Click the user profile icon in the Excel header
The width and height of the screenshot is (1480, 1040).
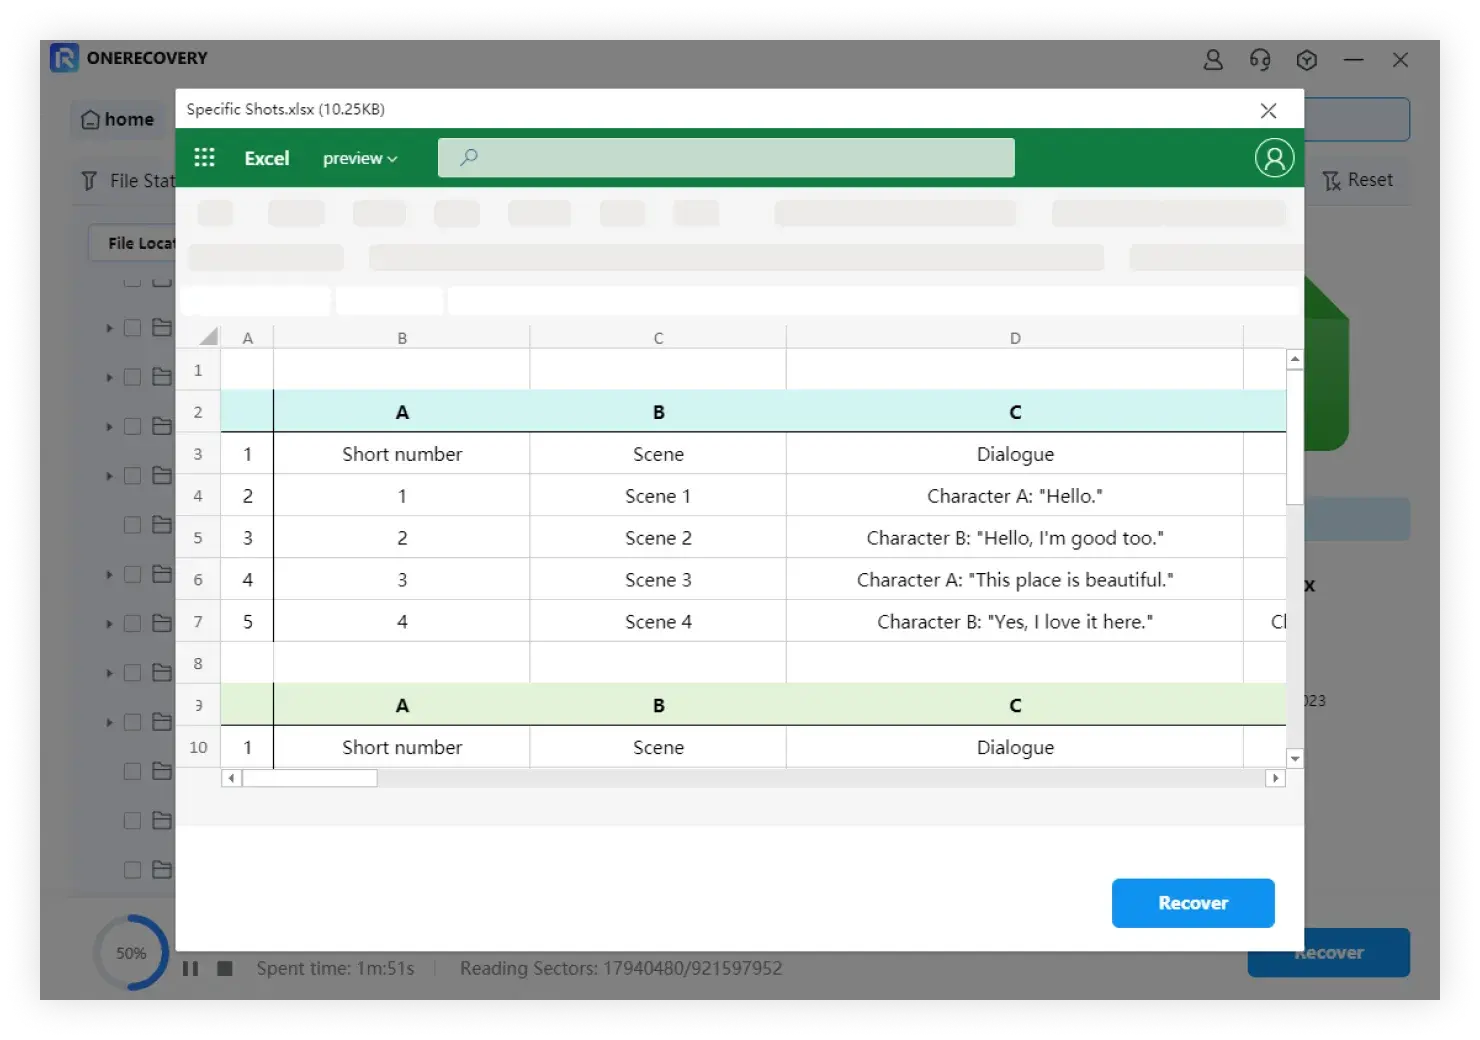(1274, 158)
